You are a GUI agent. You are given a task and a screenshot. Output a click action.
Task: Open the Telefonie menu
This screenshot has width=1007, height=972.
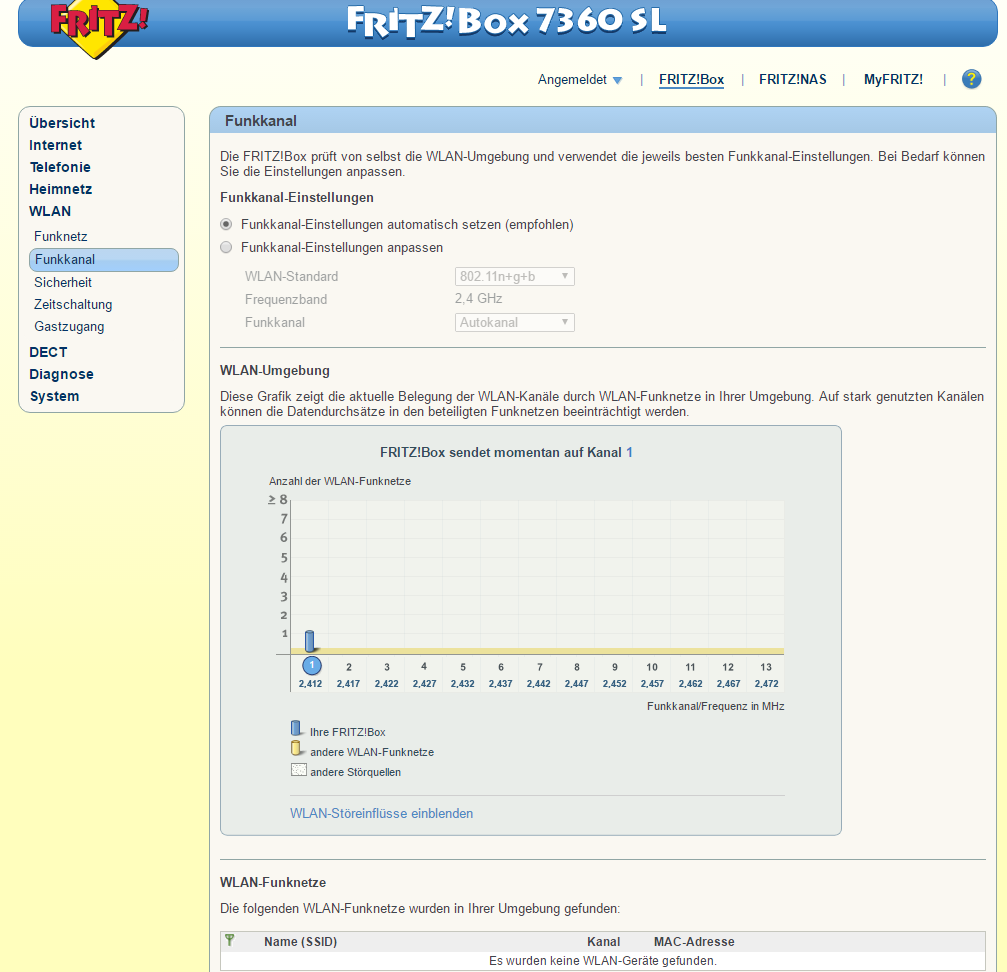[60, 167]
